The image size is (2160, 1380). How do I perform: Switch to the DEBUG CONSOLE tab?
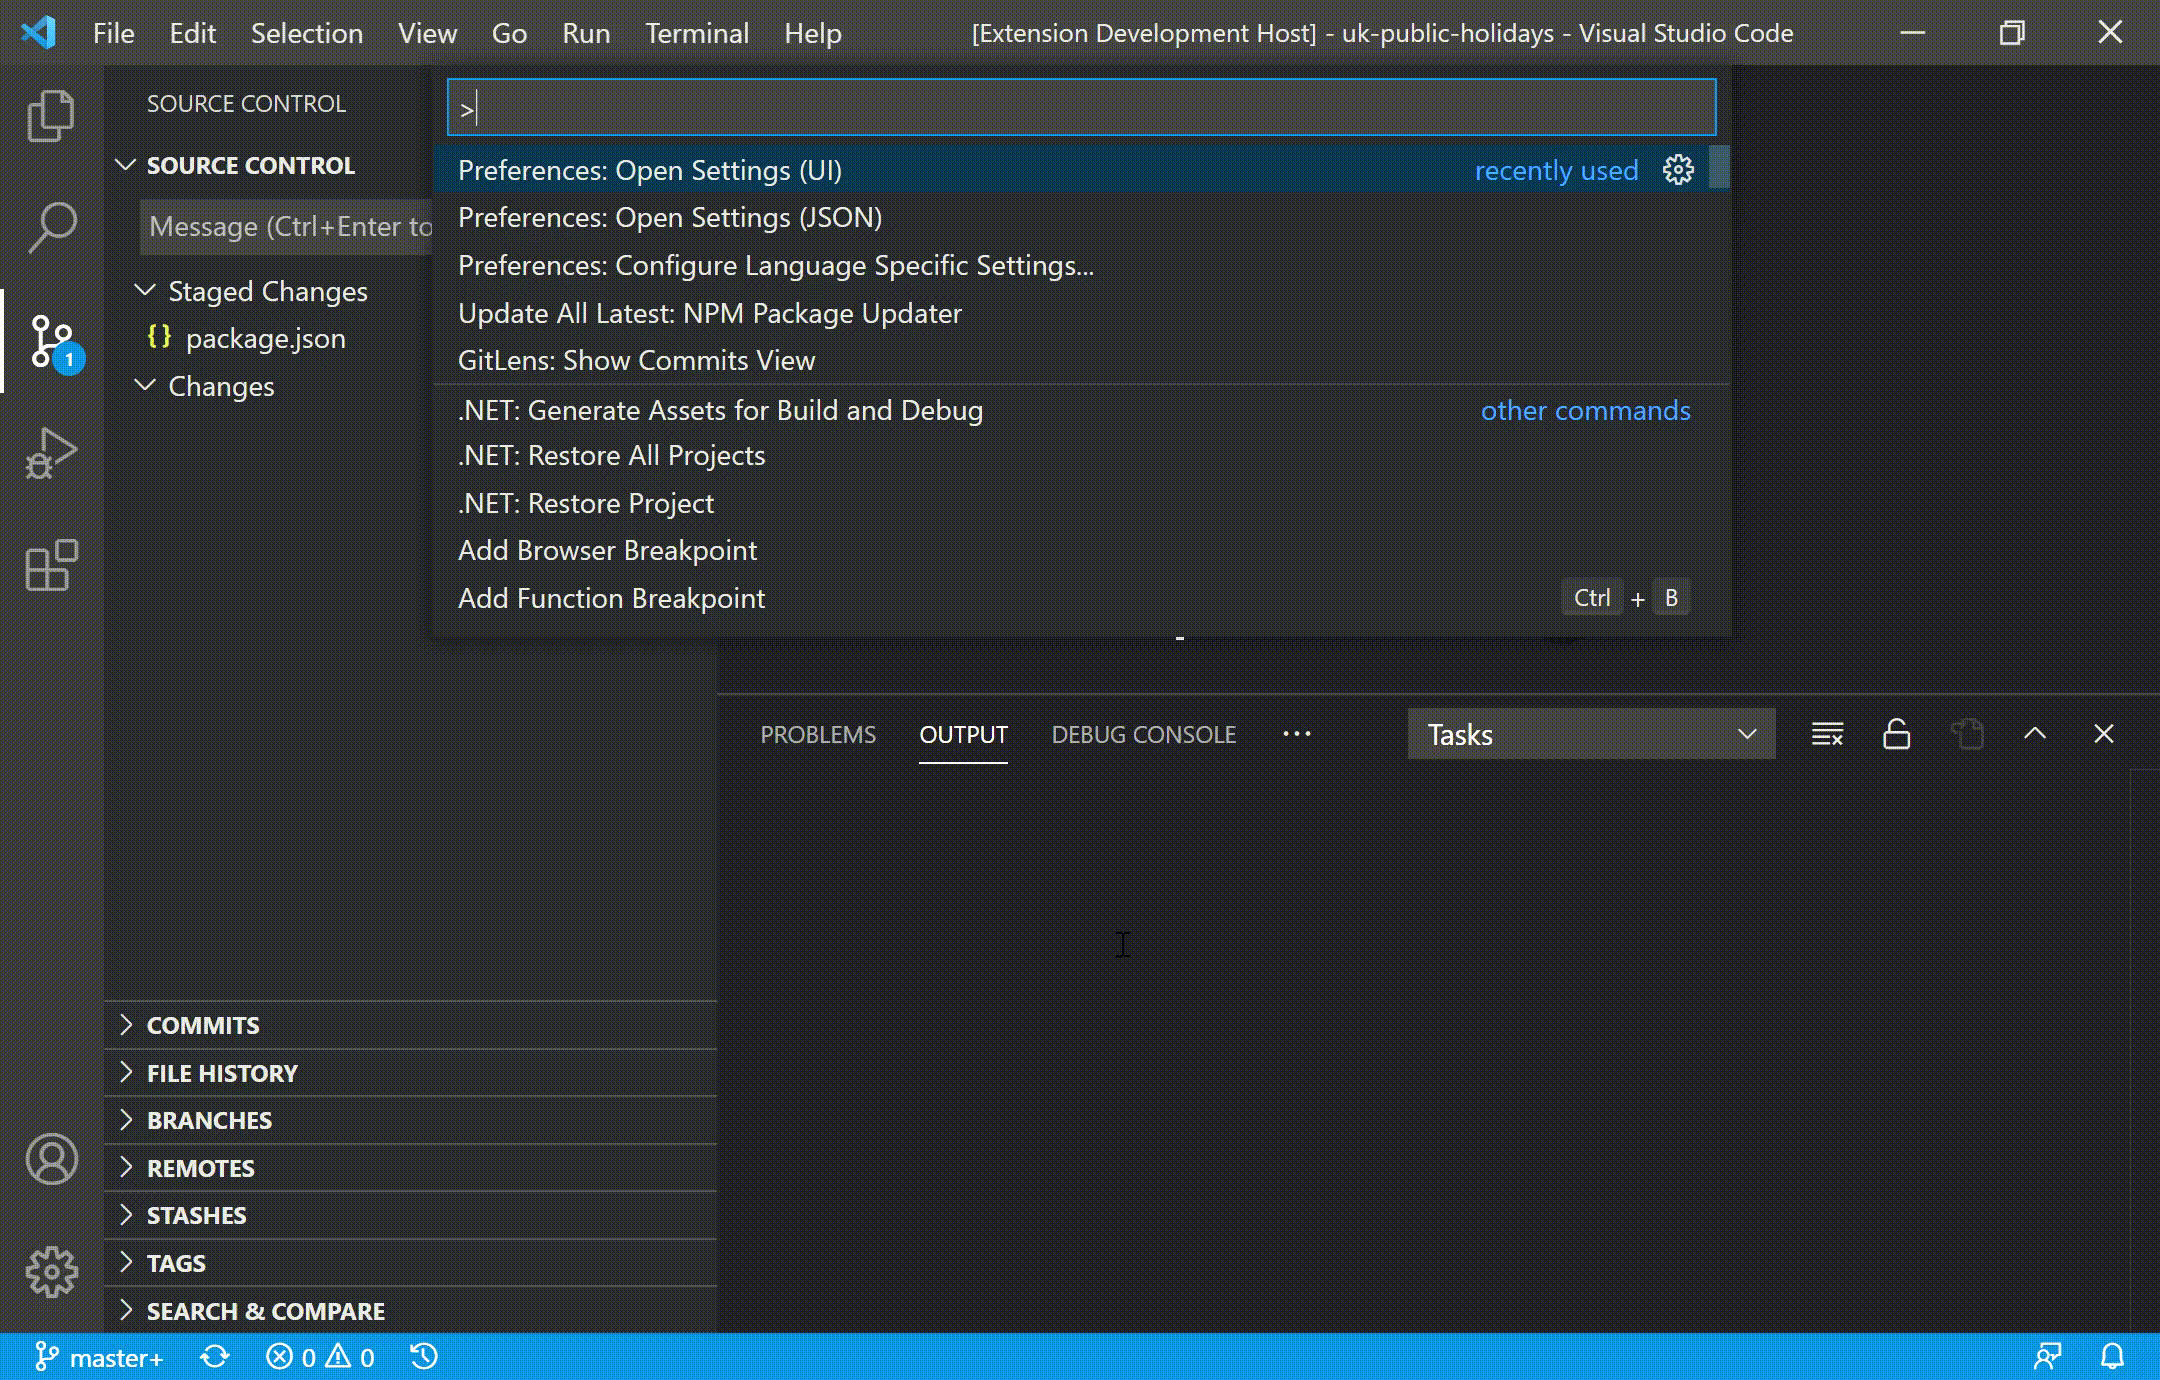point(1143,735)
